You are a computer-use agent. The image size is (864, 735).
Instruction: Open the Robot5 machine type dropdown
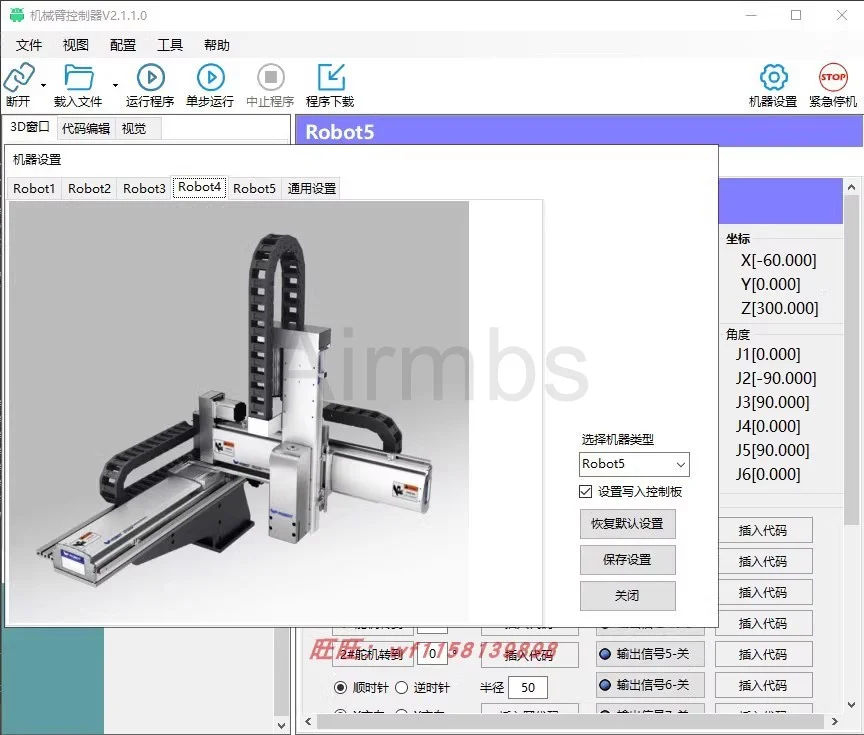(633, 464)
